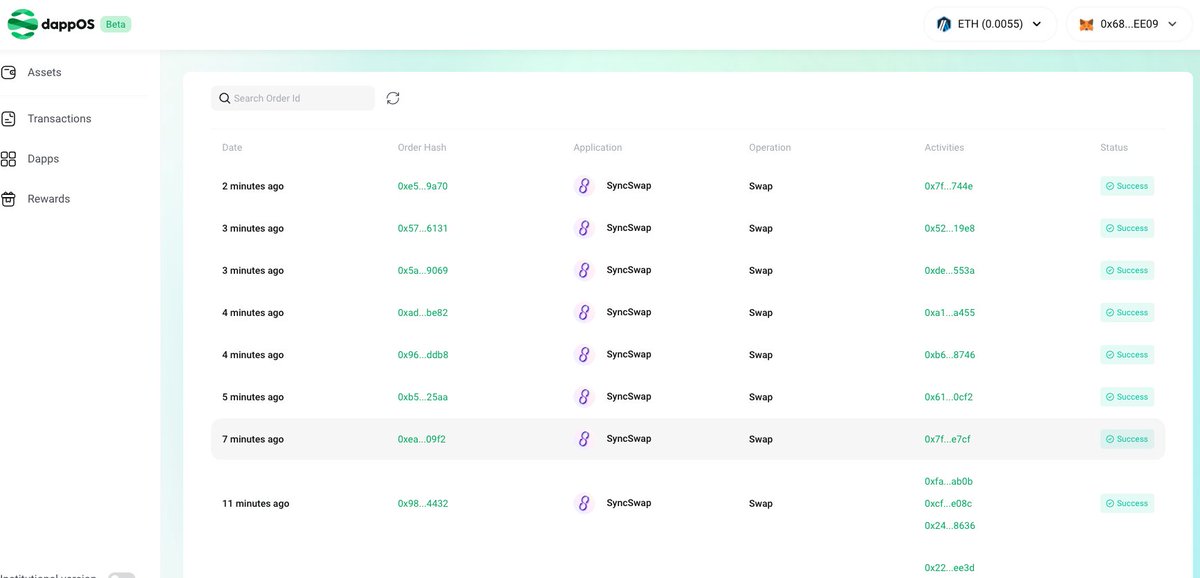Open activity link 0xa1...a455
1200x578 pixels.
(x=950, y=312)
